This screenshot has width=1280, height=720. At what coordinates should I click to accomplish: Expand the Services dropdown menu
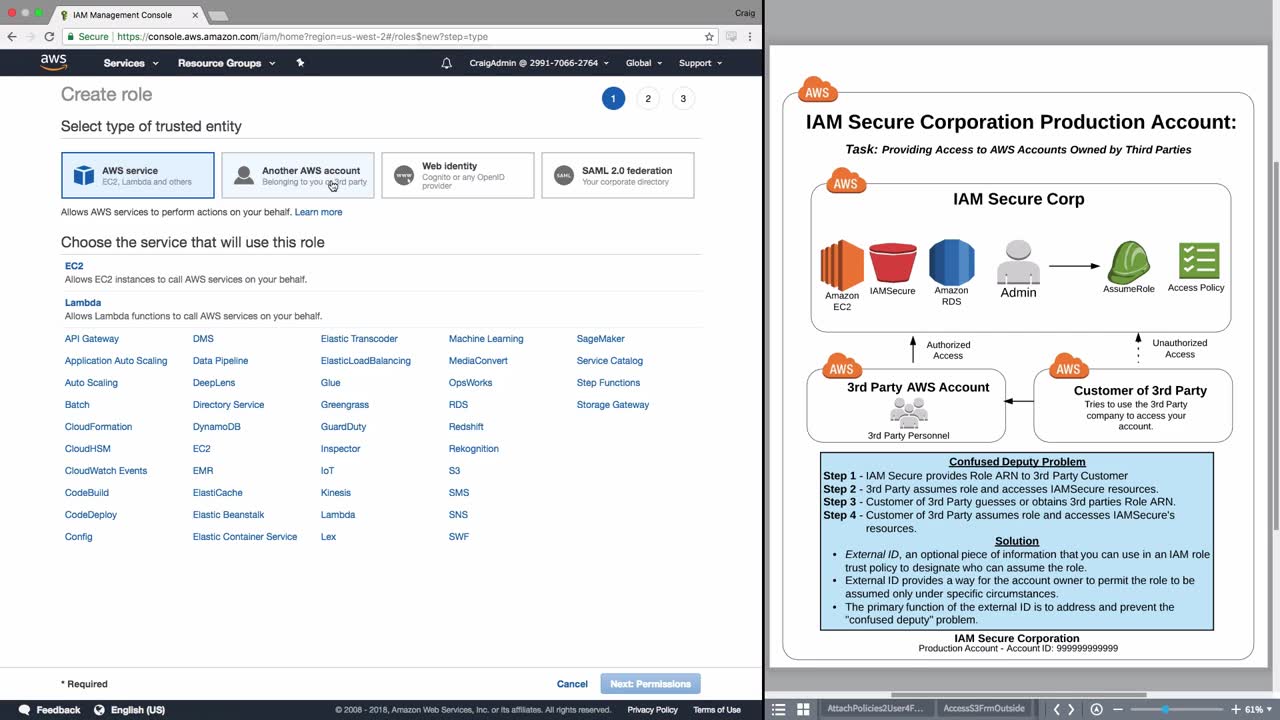point(130,63)
